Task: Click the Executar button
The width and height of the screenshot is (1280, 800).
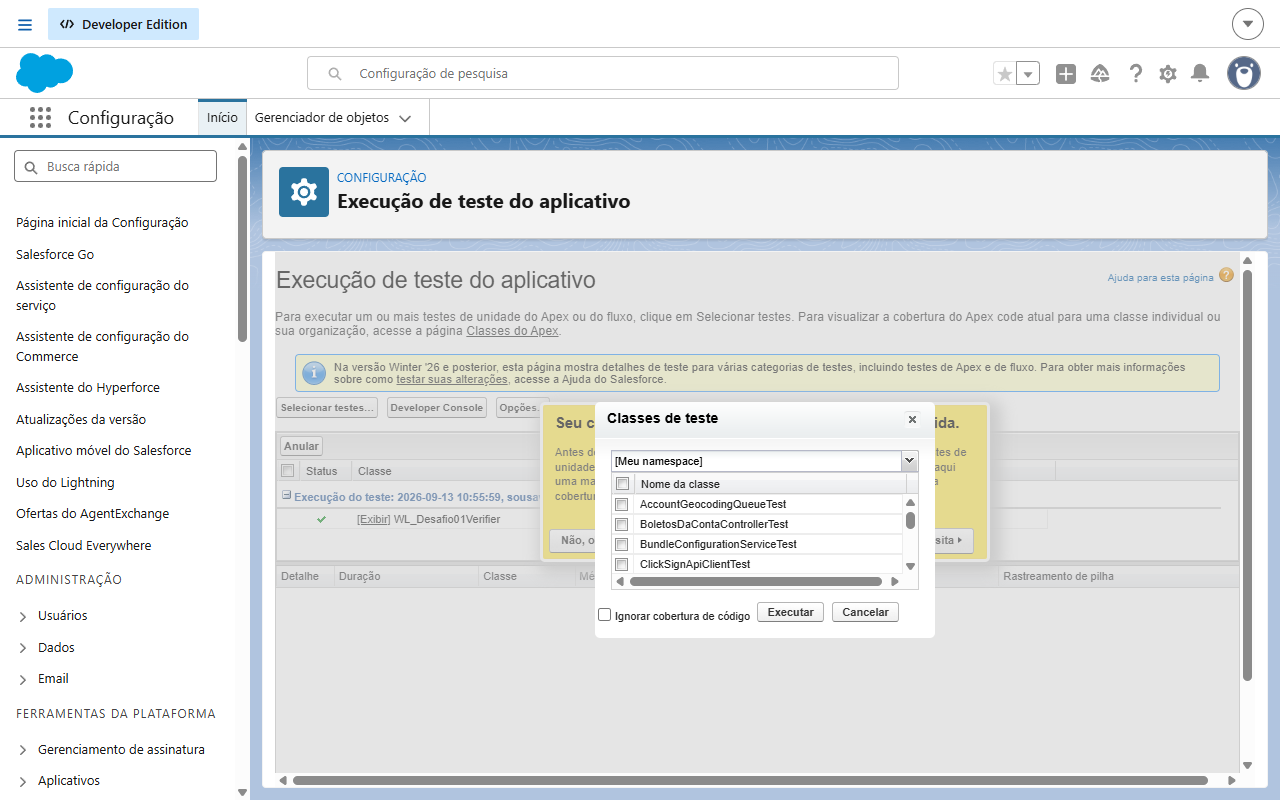Action: click(x=790, y=612)
